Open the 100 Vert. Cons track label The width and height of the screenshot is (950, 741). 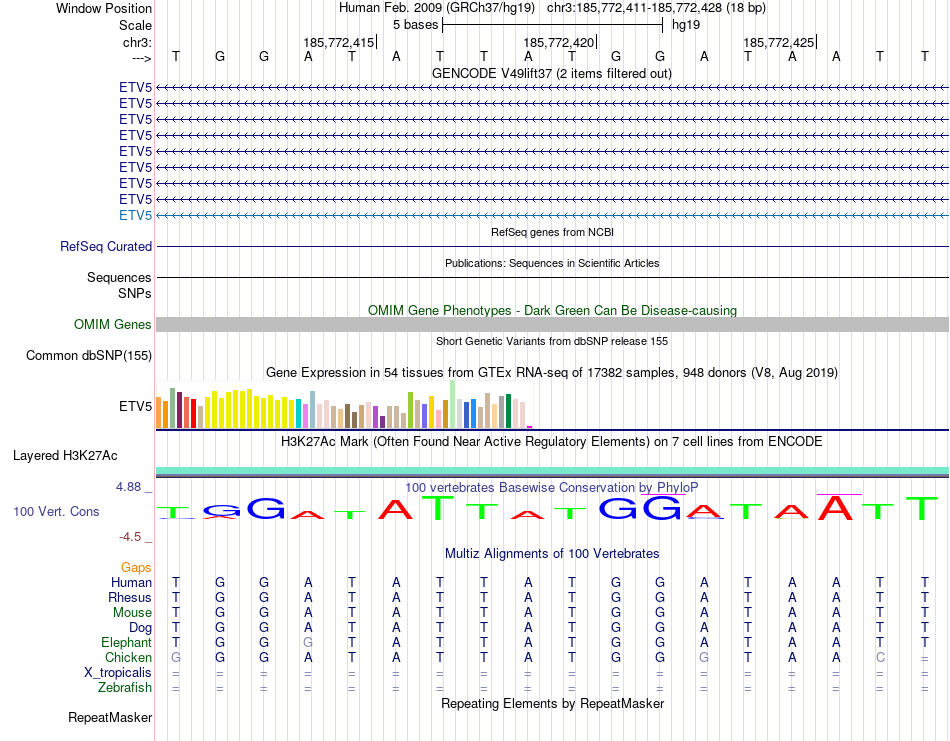[56, 511]
